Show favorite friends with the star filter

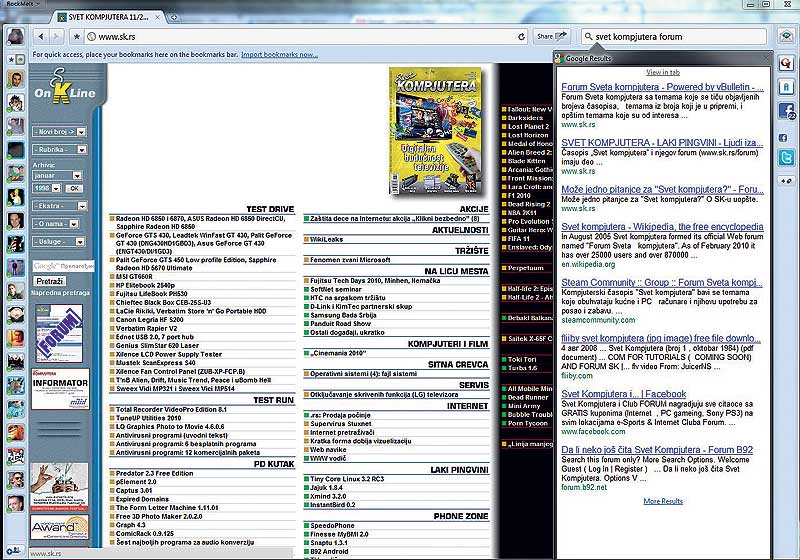[11, 60]
